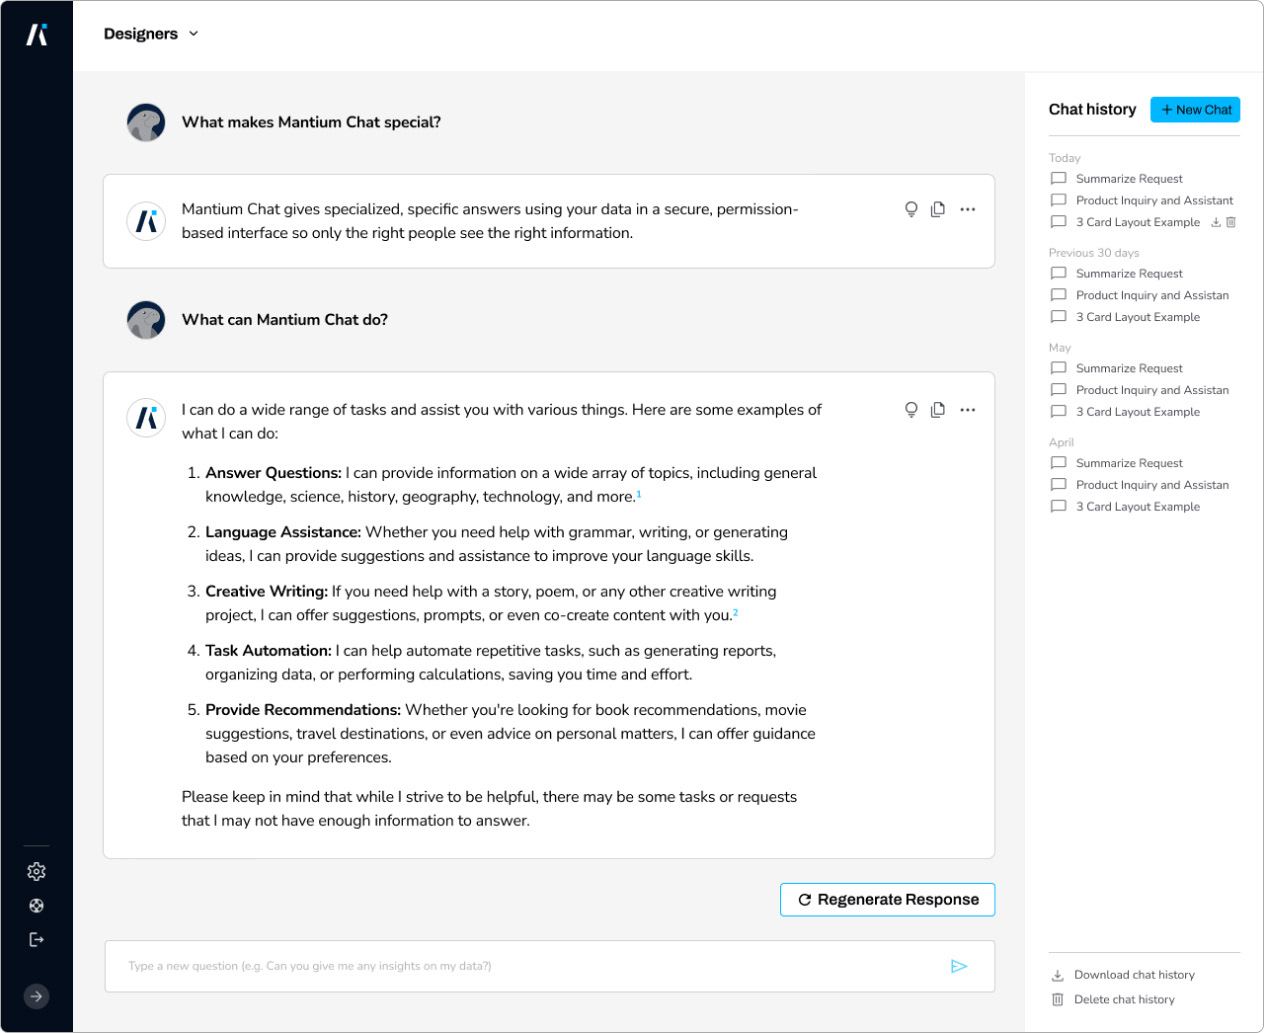Open 3 Card Layout Example under May

click(1138, 412)
